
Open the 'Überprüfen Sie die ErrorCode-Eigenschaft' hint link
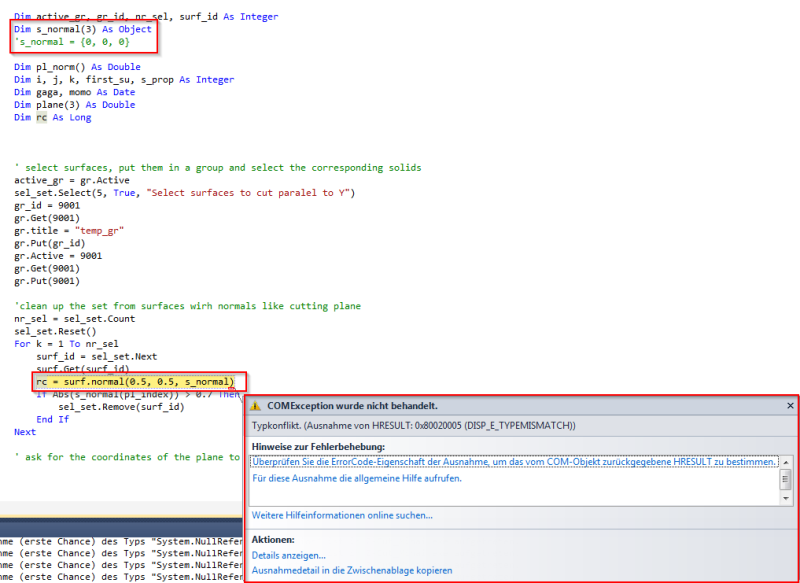(x=514, y=462)
